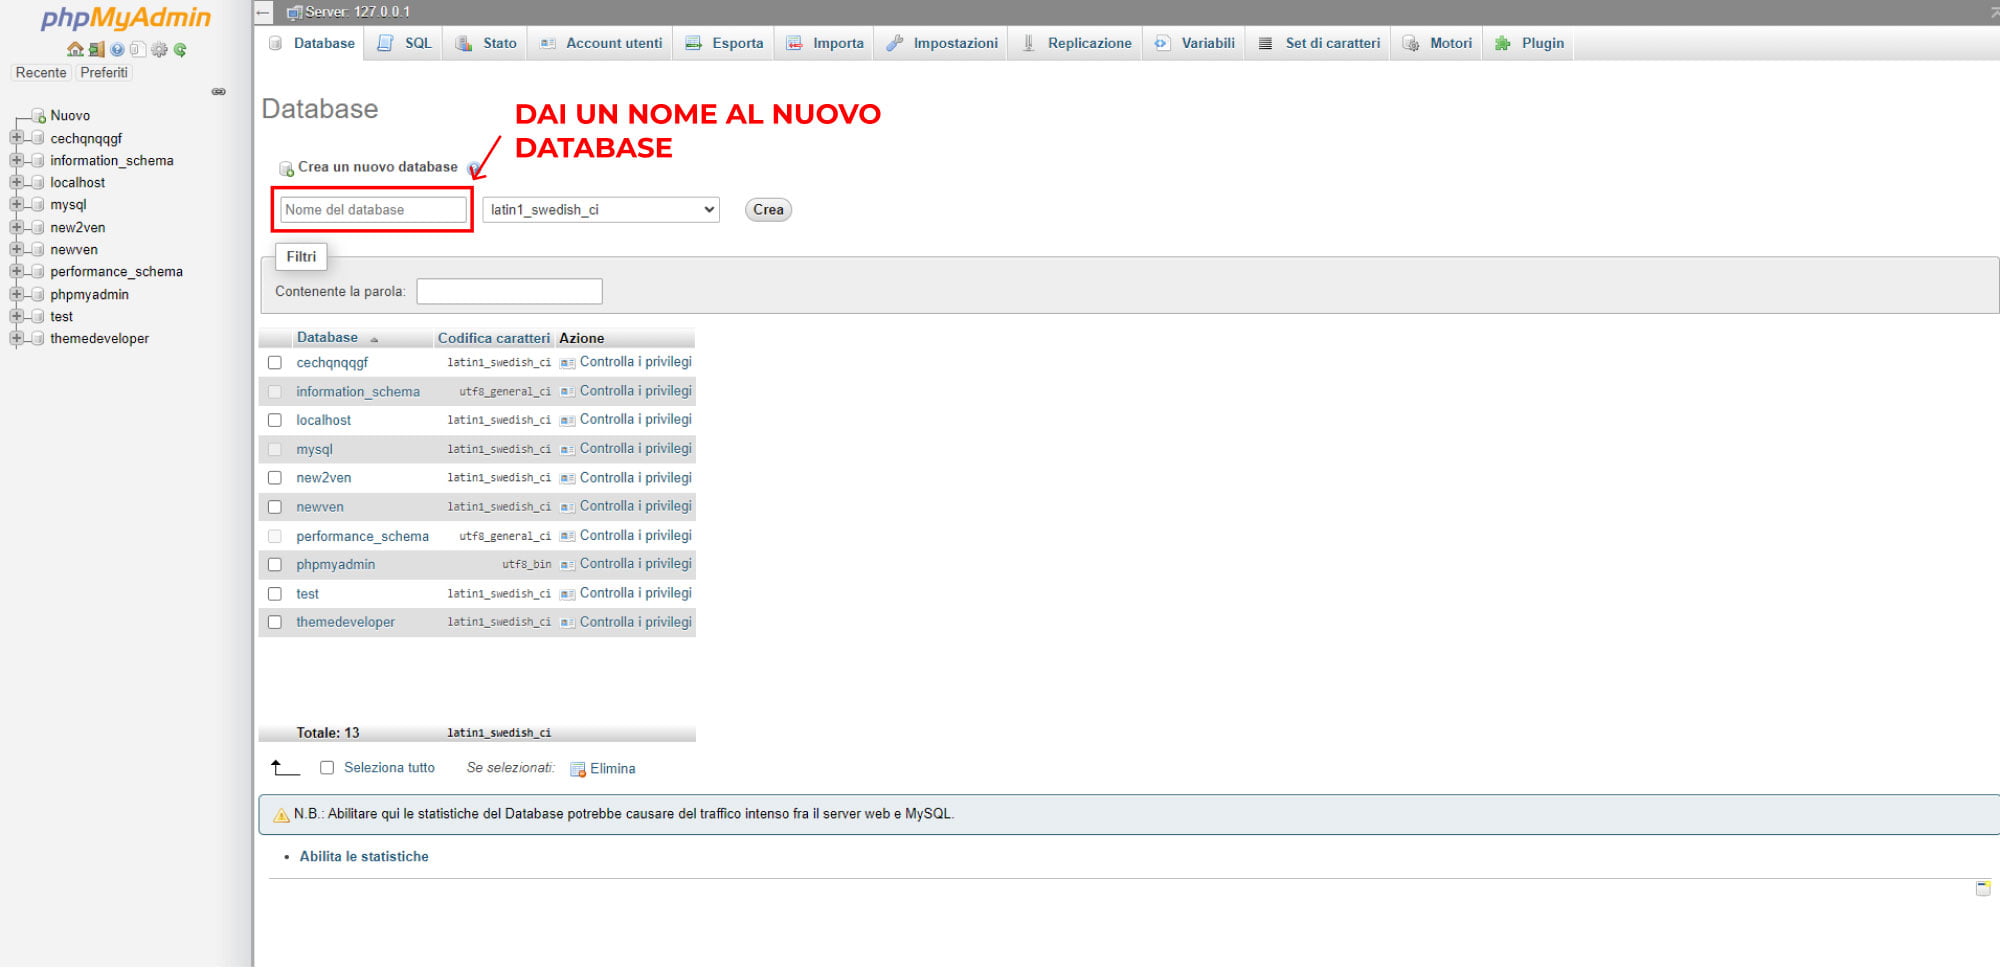
Task: Click the note icon at bottom right
Action: (1982, 888)
